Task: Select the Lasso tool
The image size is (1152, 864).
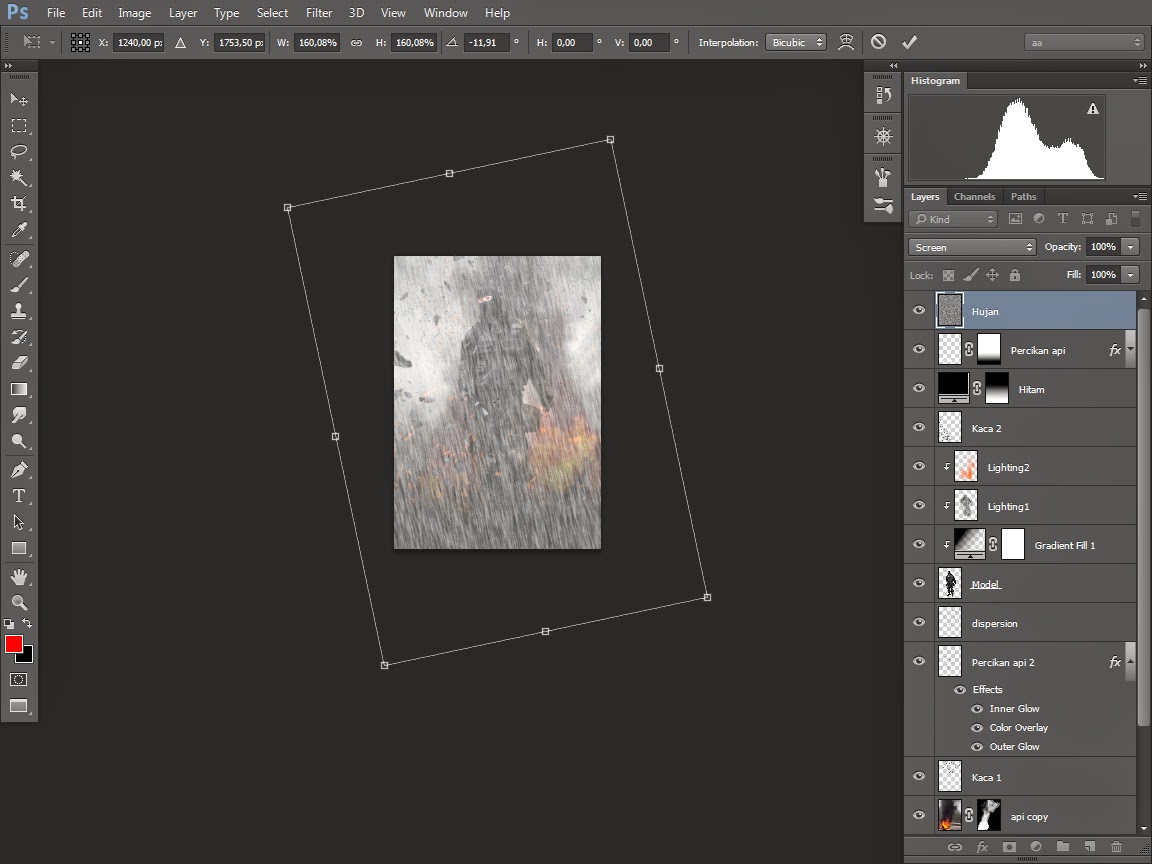Action: (x=19, y=152)
